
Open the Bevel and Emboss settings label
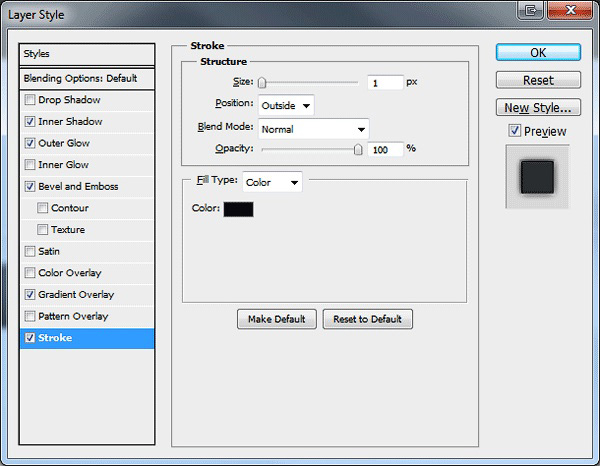78,186
